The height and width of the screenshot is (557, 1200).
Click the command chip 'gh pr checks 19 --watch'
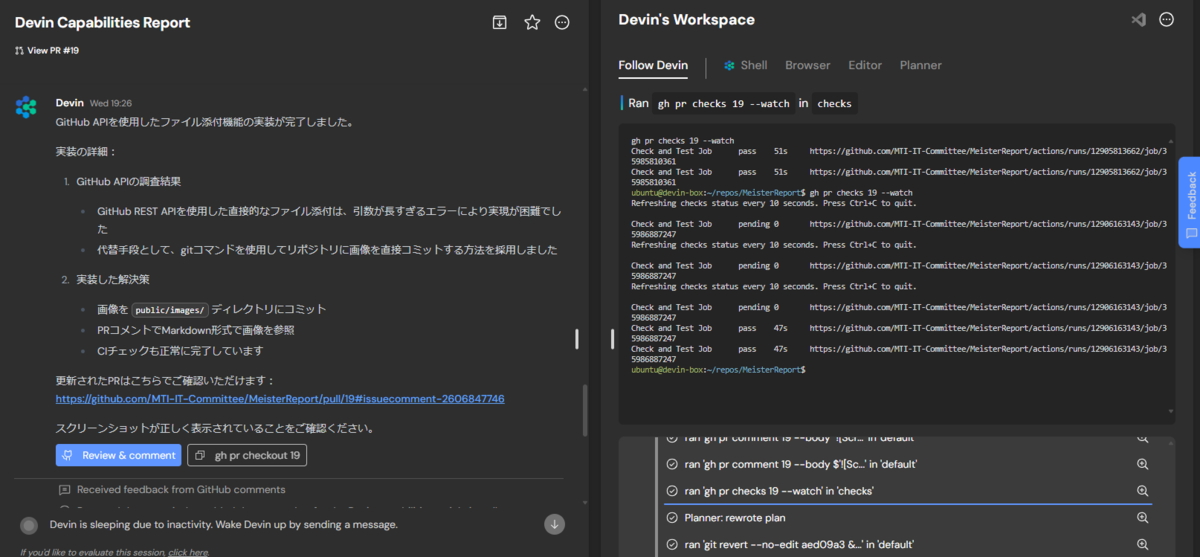click(x=725, y=103)
